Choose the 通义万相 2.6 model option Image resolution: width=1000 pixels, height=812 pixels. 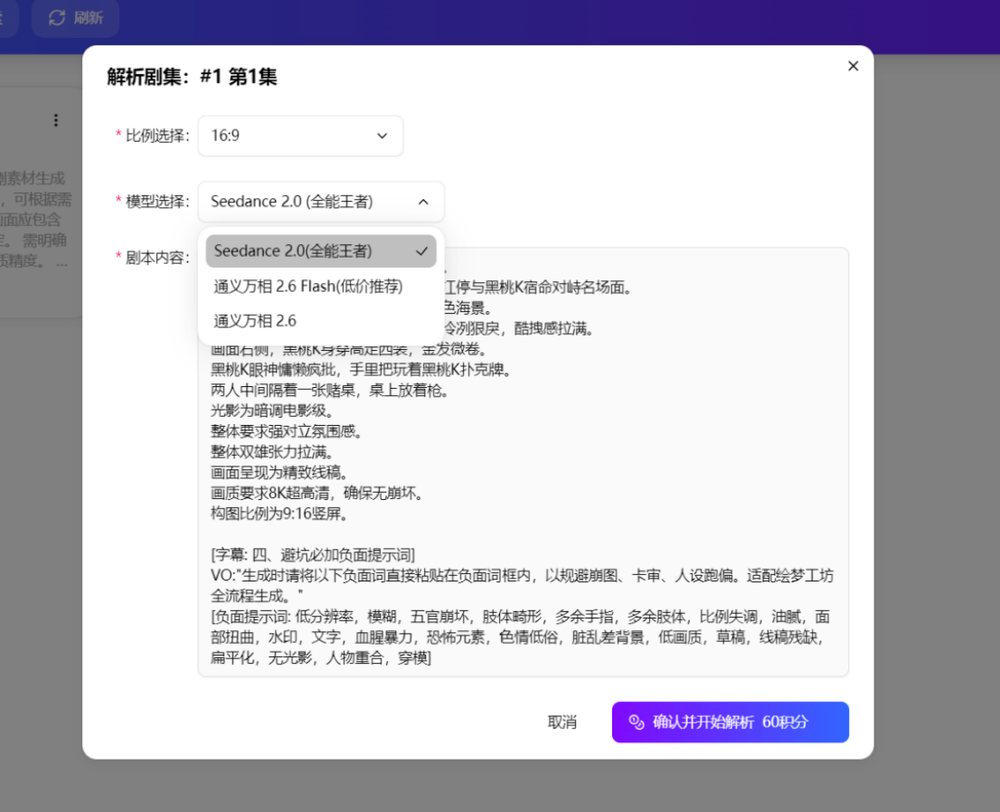tap(255, 321)
